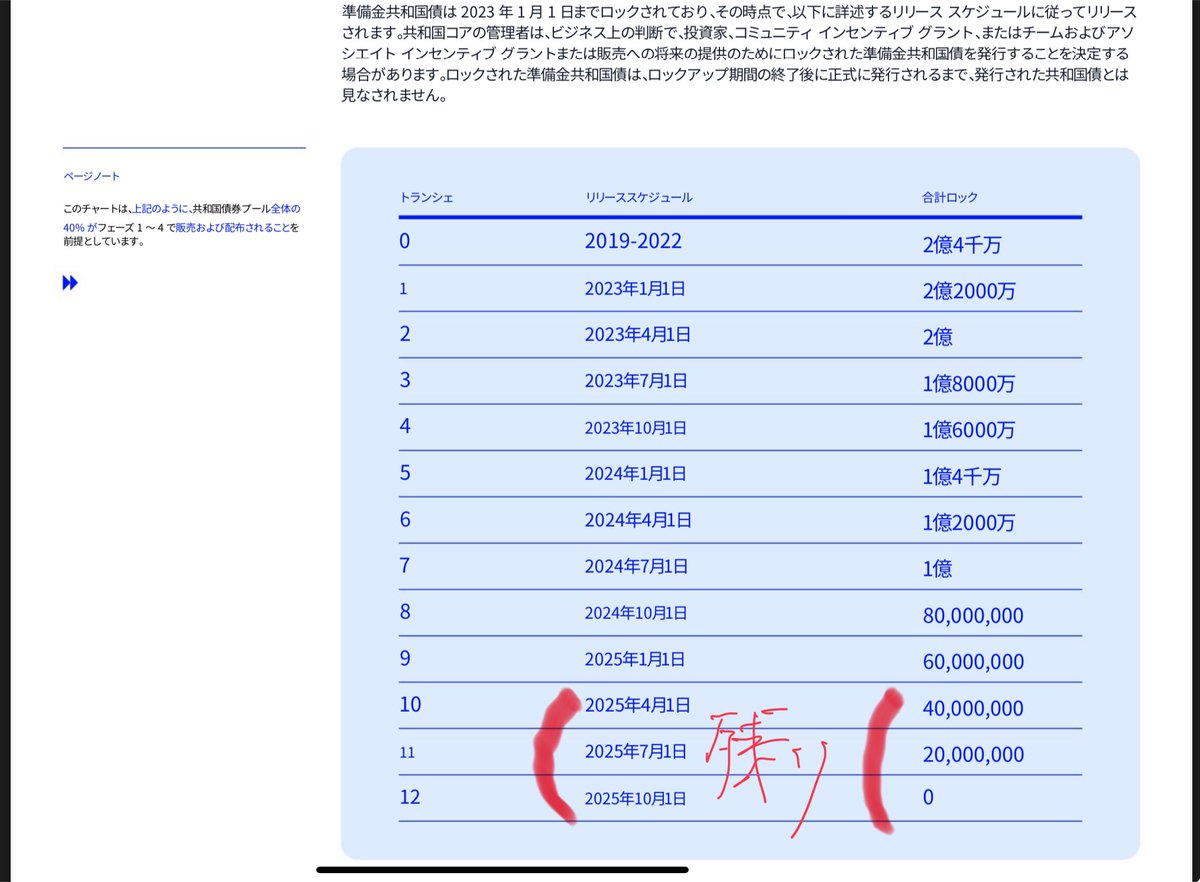The image size is (1200, 882).
Task: Click the 80,000,000 total lock value
Action: pos(973,616)
